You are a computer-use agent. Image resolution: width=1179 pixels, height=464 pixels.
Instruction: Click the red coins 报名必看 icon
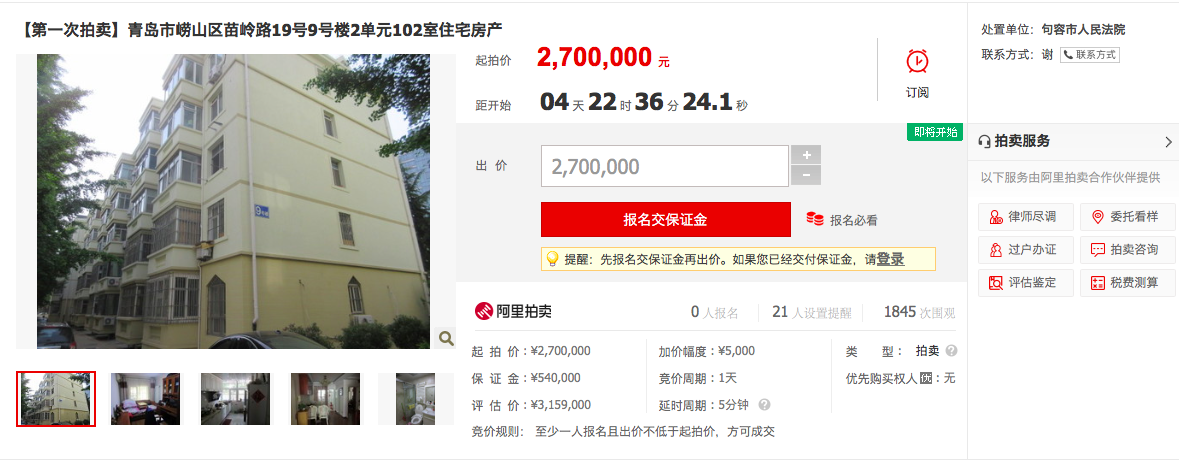pos(815,219)
